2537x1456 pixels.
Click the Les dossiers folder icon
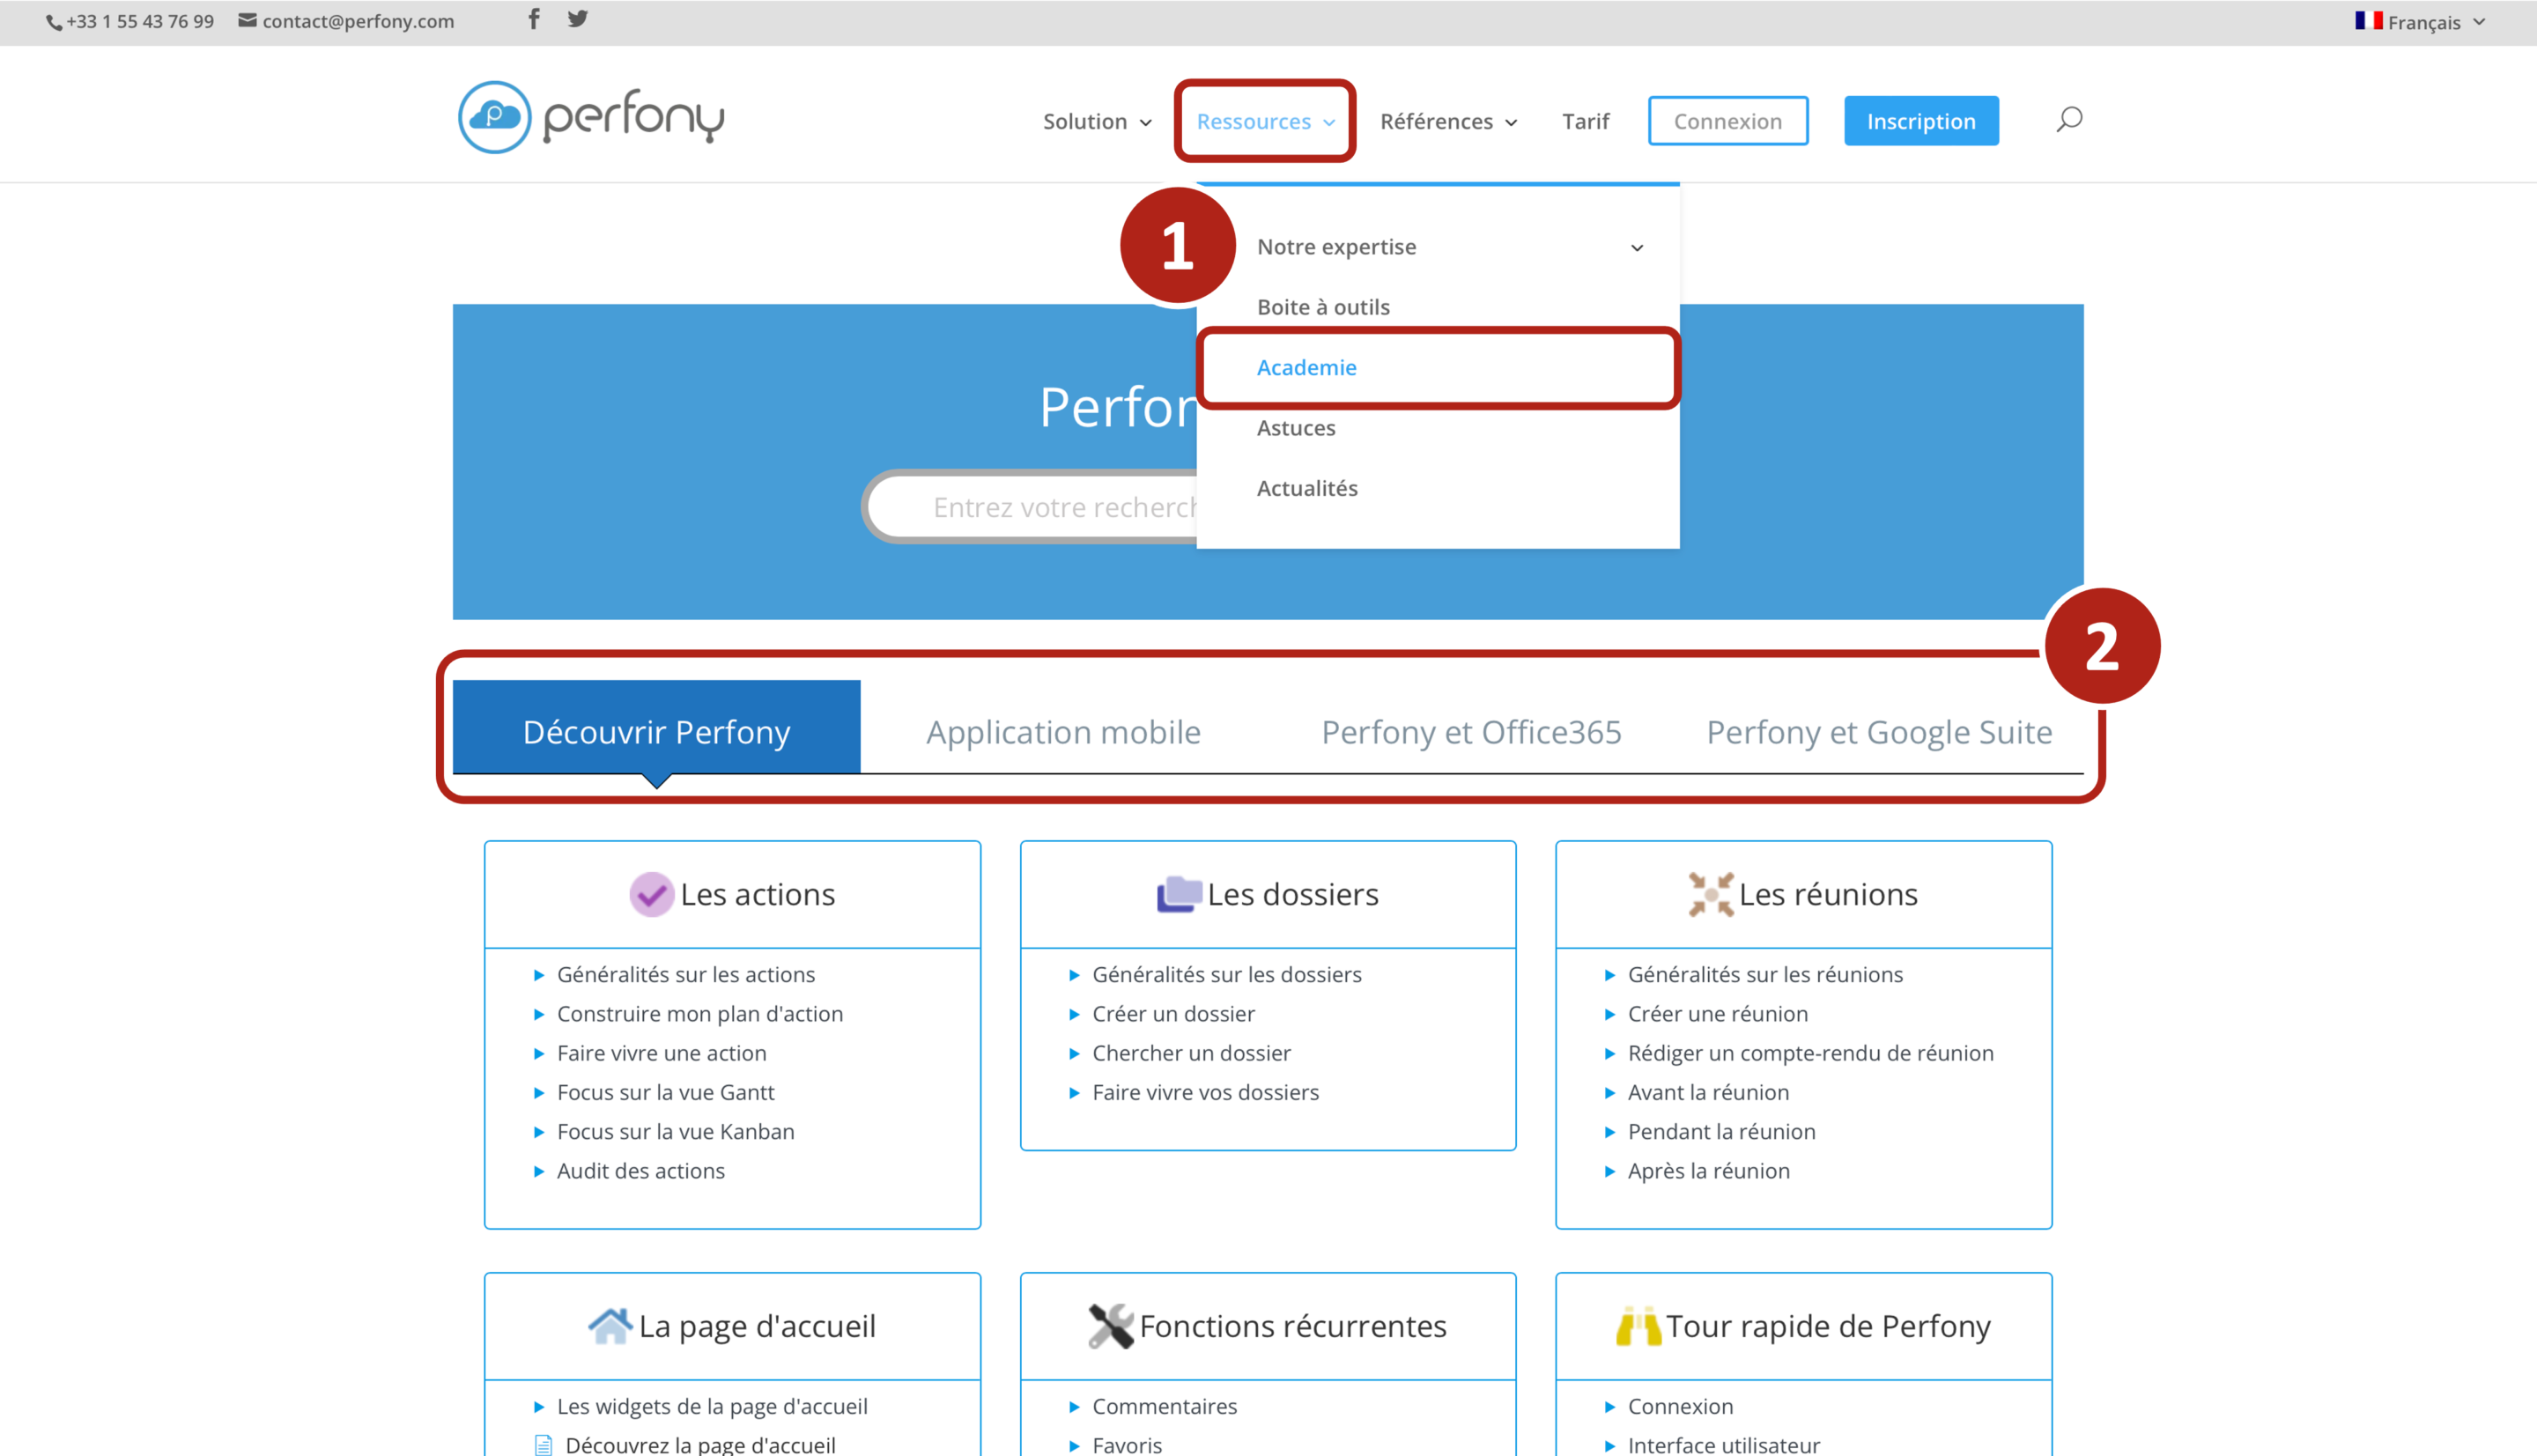(x=1179, y=894)
